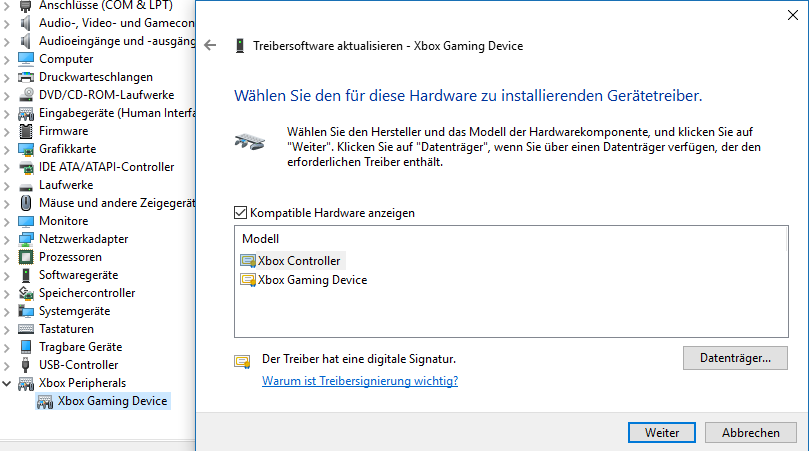Click the Eingabegeräte (Human Interface) icon

25,114
